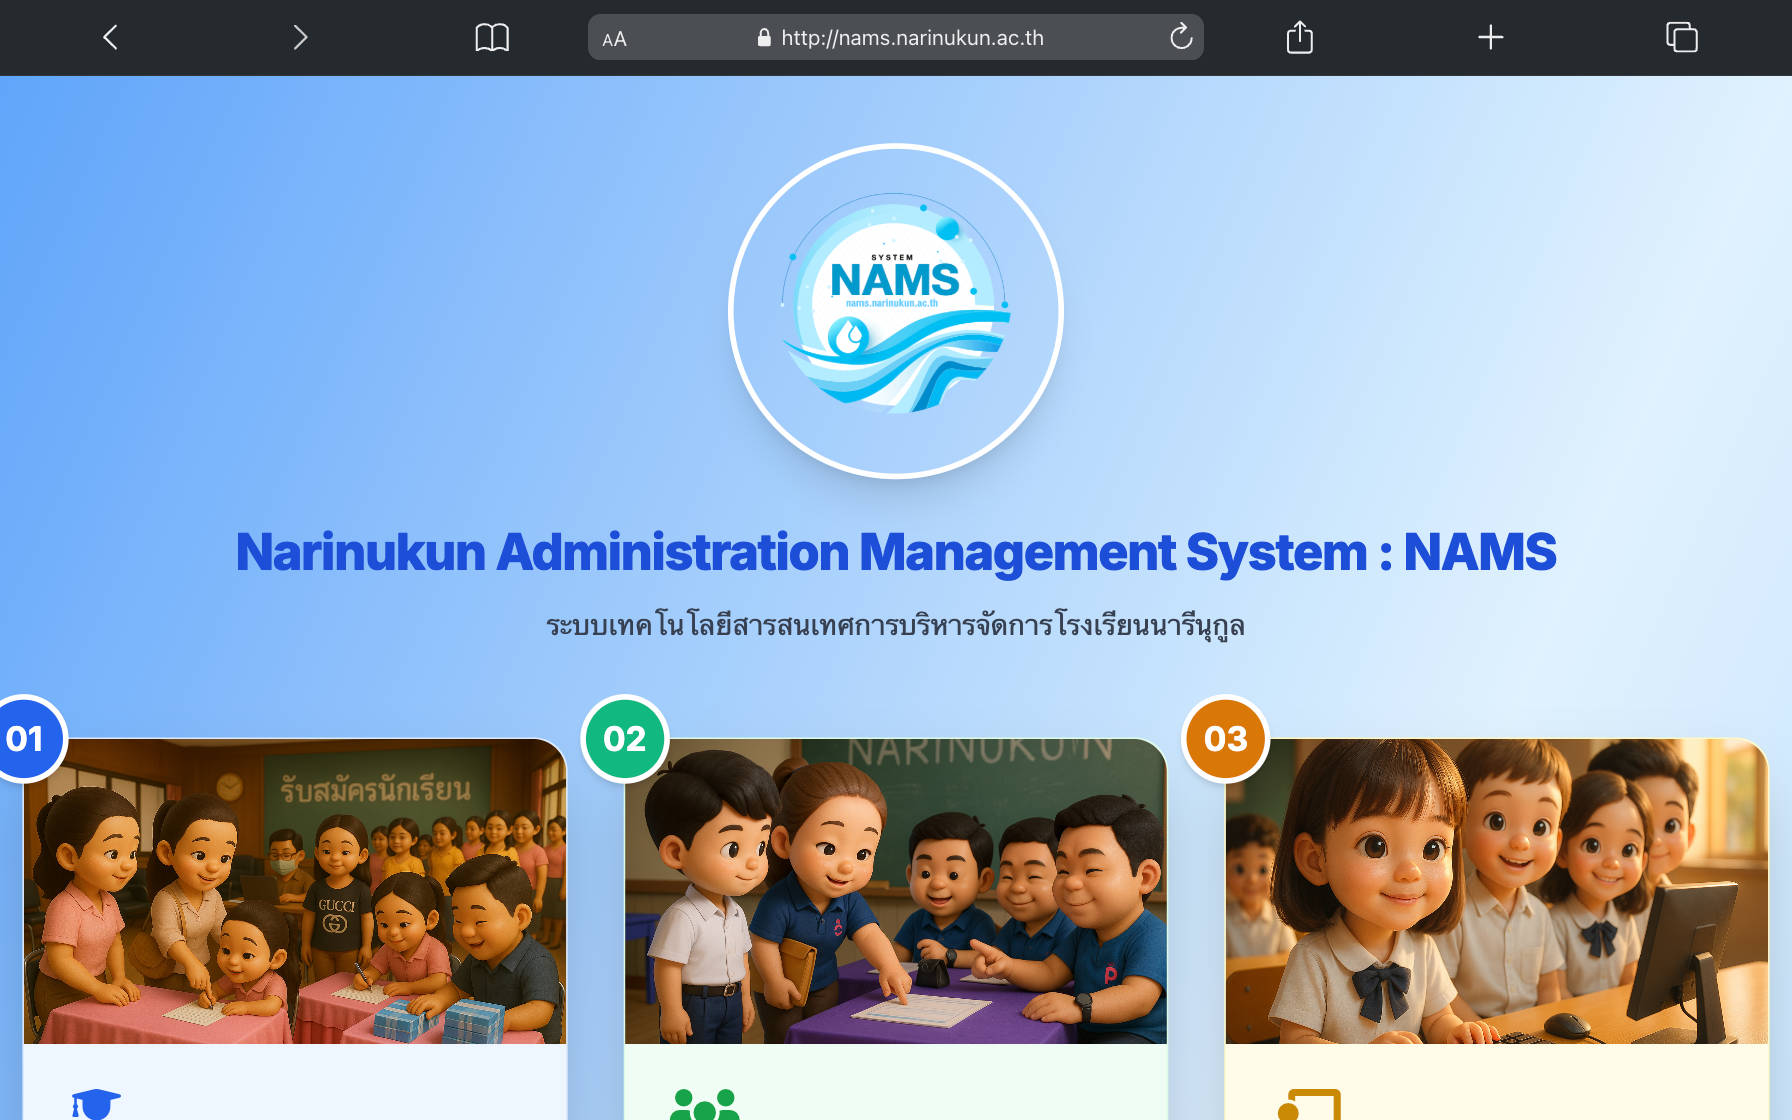Click the blue graduation cap icon
Image resolution: width=1792 pixels, height=1120 pixels.
(x=96, y=1104)
